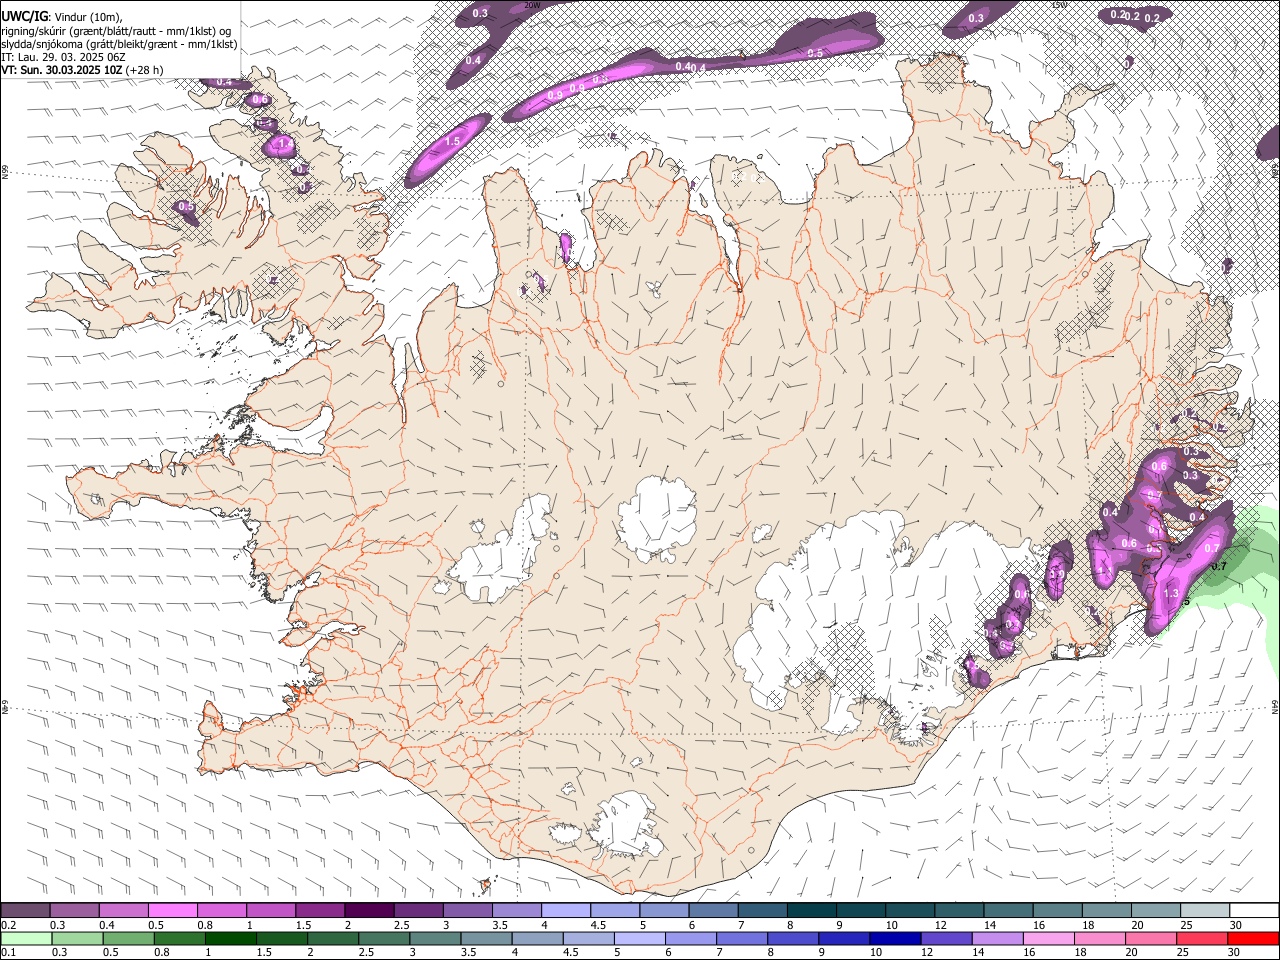Screen dimensions: 1280x960
Task: Select the darkest purple swatch in the upper legend row
Action: 369,910
